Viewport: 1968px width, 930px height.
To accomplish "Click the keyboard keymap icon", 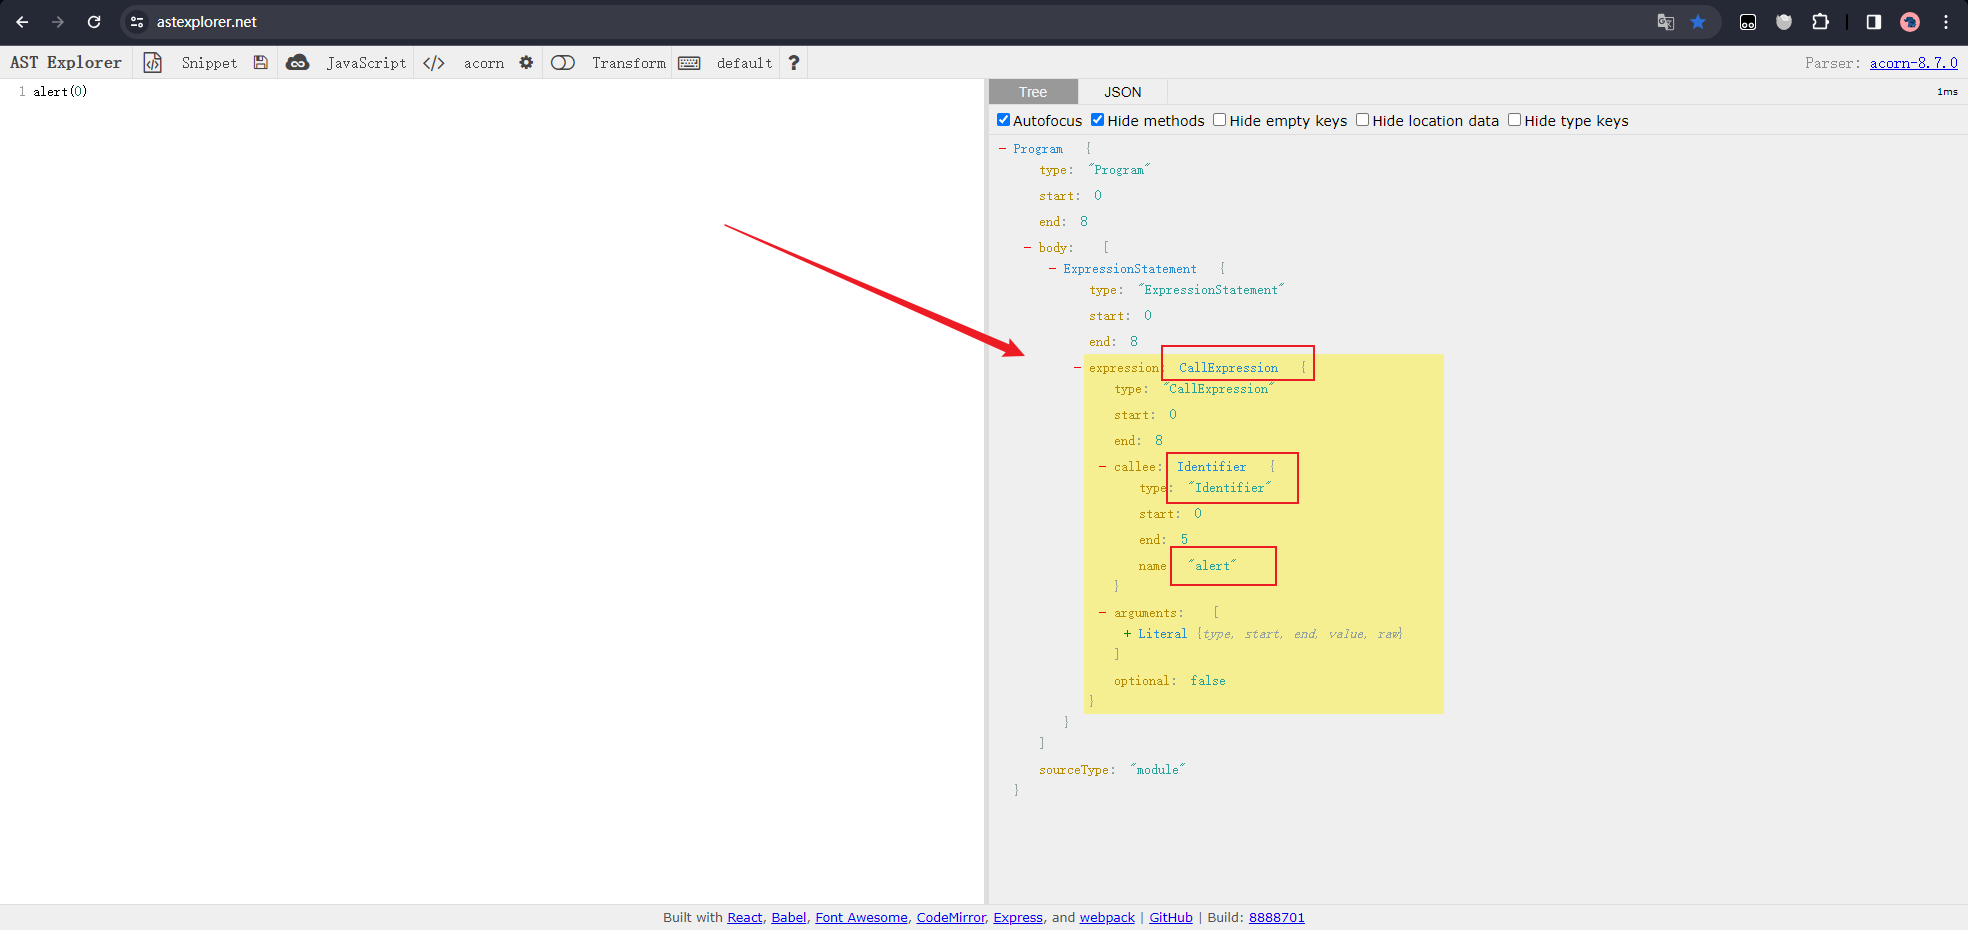I will (689, 63).
